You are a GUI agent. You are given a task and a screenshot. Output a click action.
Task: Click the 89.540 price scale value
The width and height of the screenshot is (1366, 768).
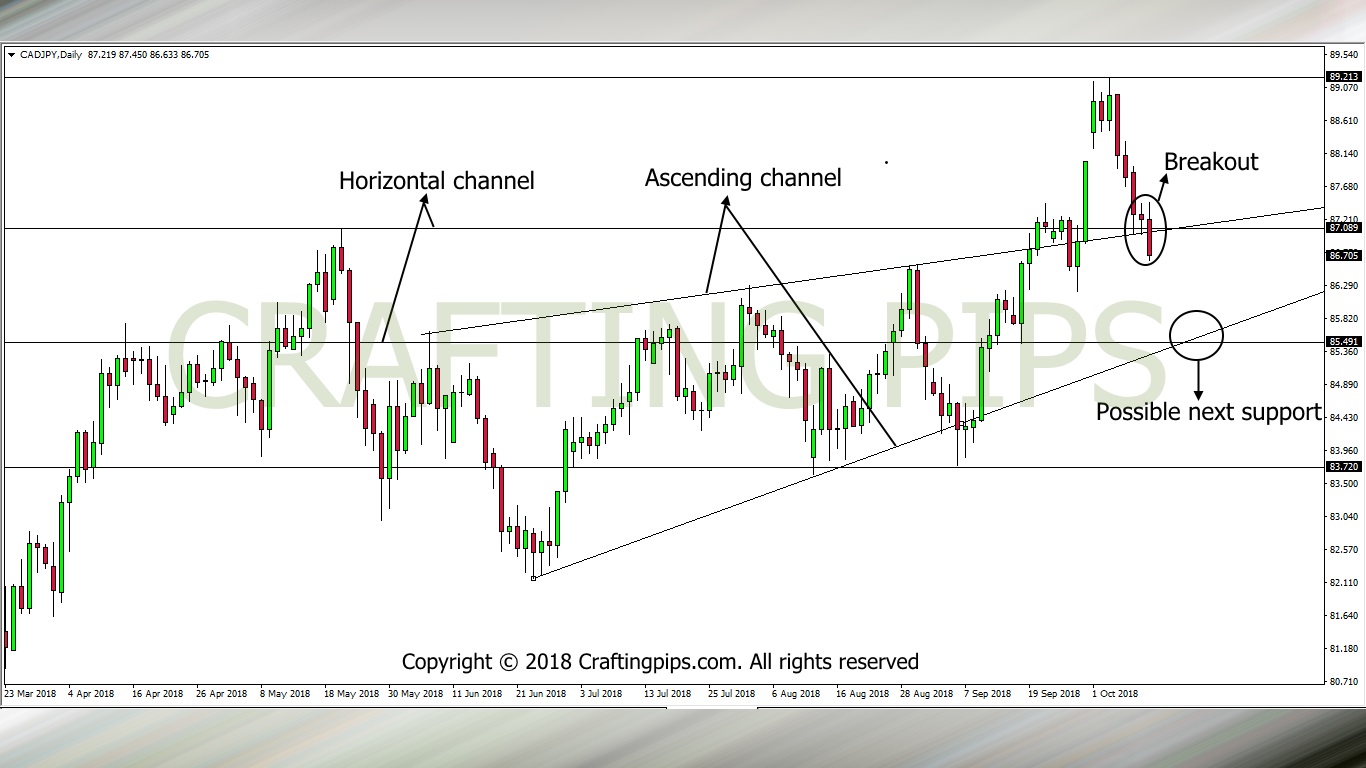click(1343, 55)
